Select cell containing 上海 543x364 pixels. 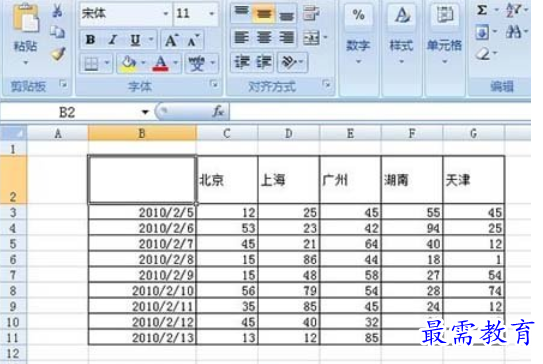click(x=289, y=180)
